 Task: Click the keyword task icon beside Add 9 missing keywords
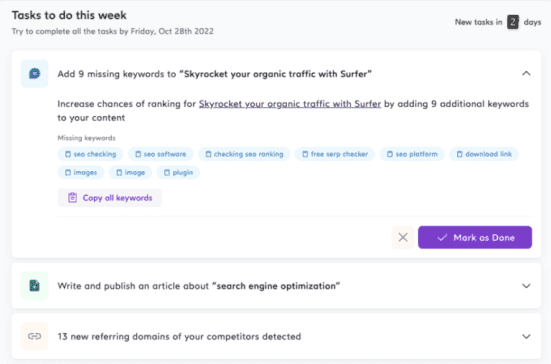[34, 73]
